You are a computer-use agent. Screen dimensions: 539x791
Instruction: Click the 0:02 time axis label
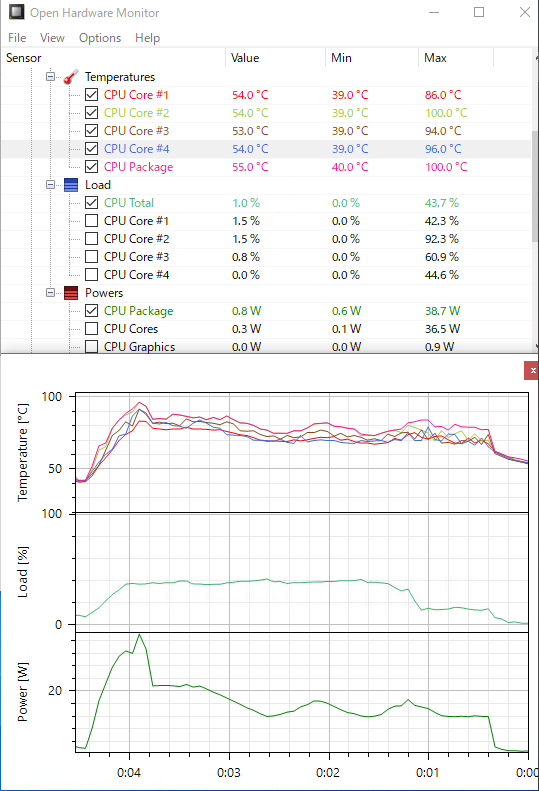click(x=328, y=773)
